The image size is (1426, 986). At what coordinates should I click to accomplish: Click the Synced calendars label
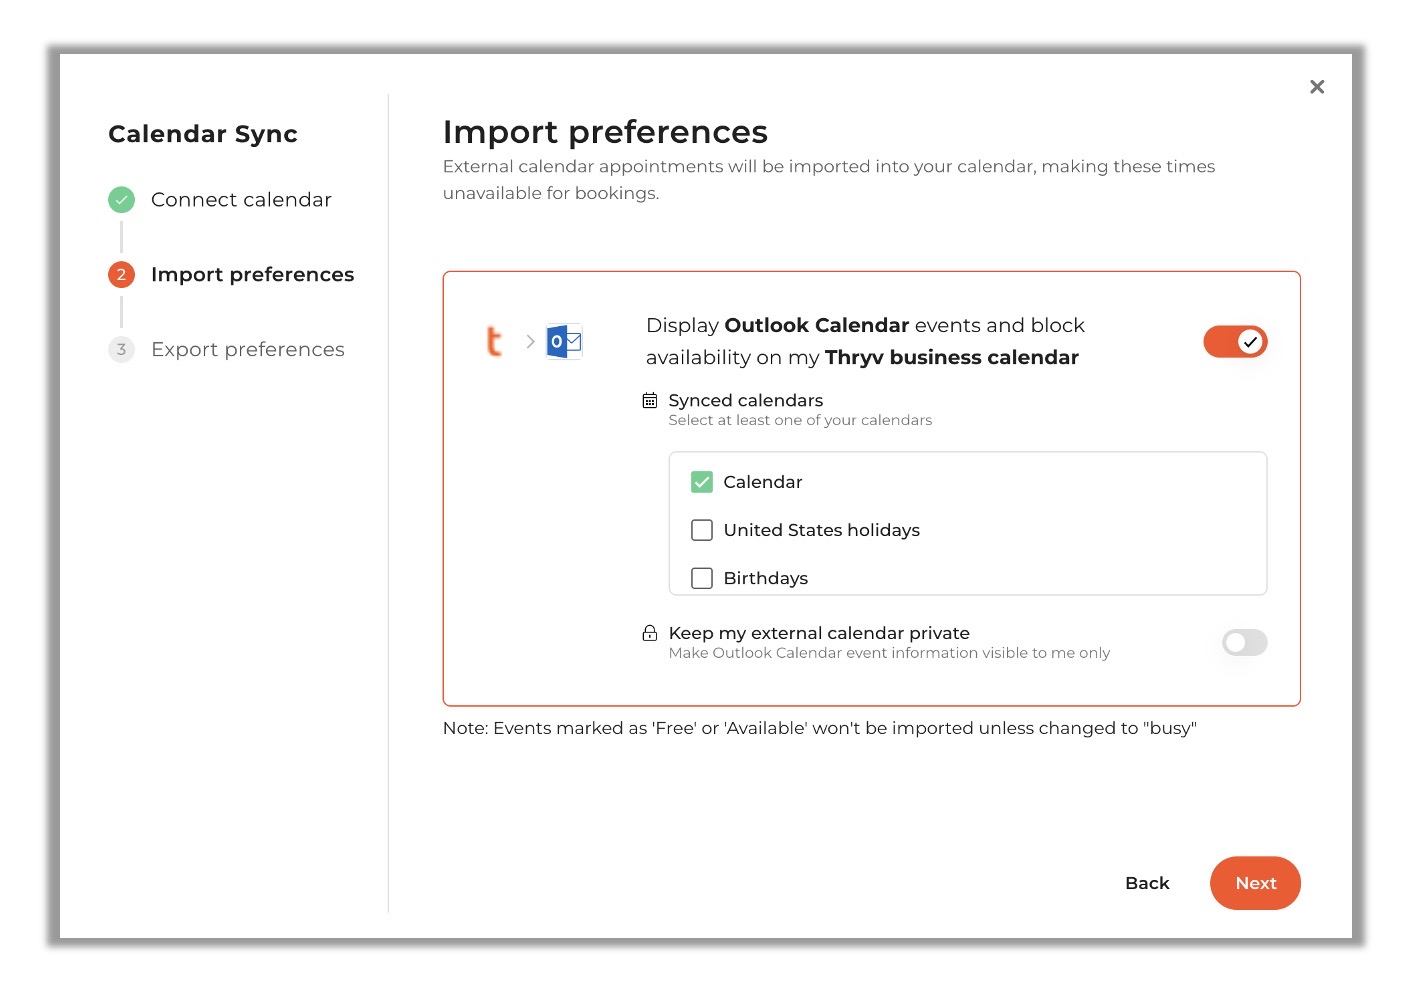point(746,400)
